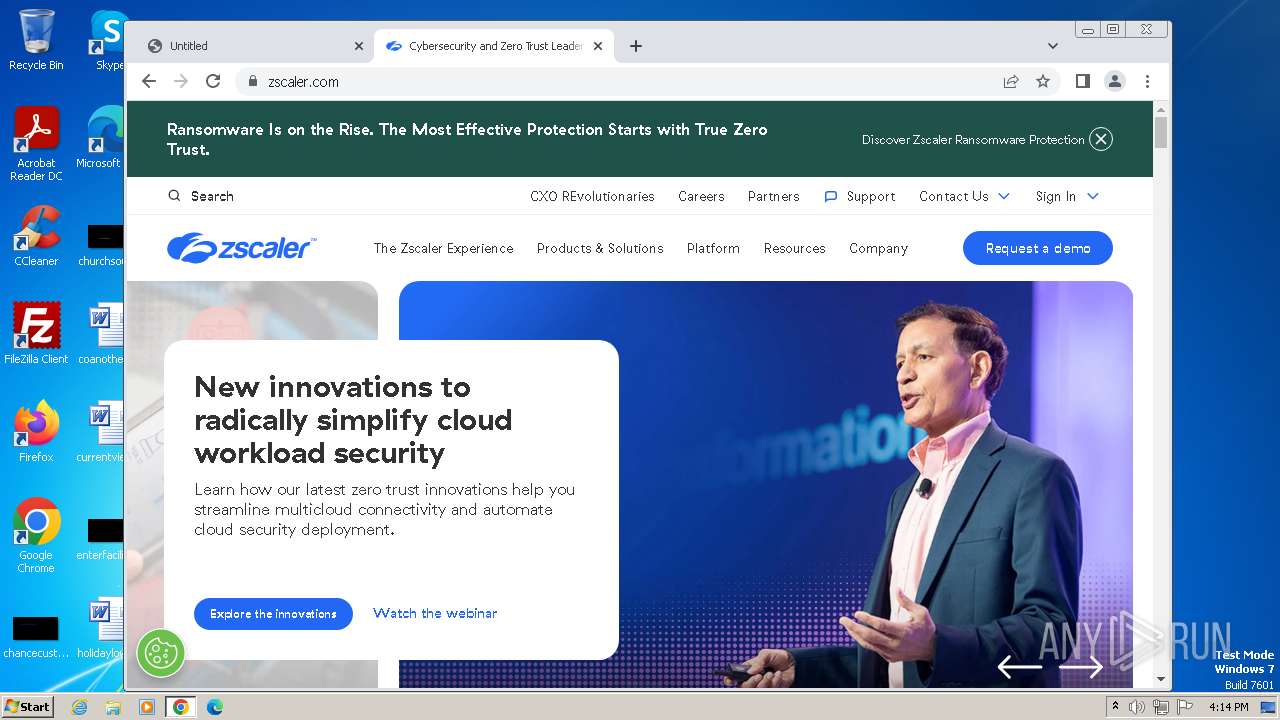Viewport: 1280px width, 720px height.
Task: Click the Support link
Action: pyautogui.click(x=871, y=196)
